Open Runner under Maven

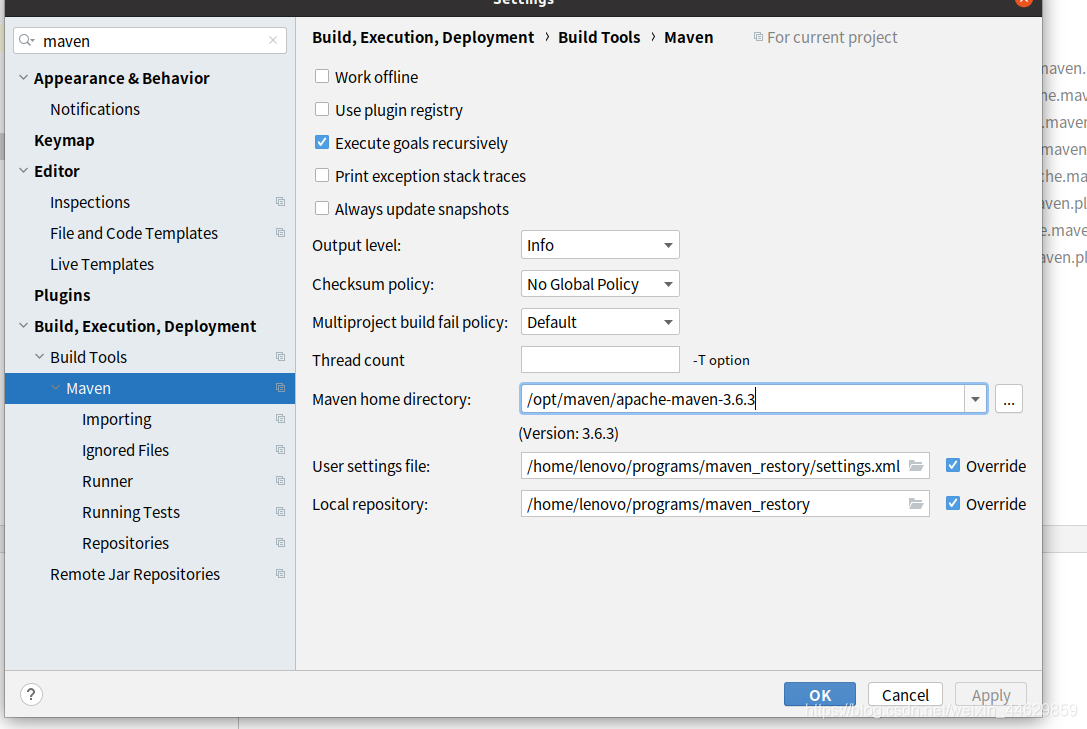107,482
